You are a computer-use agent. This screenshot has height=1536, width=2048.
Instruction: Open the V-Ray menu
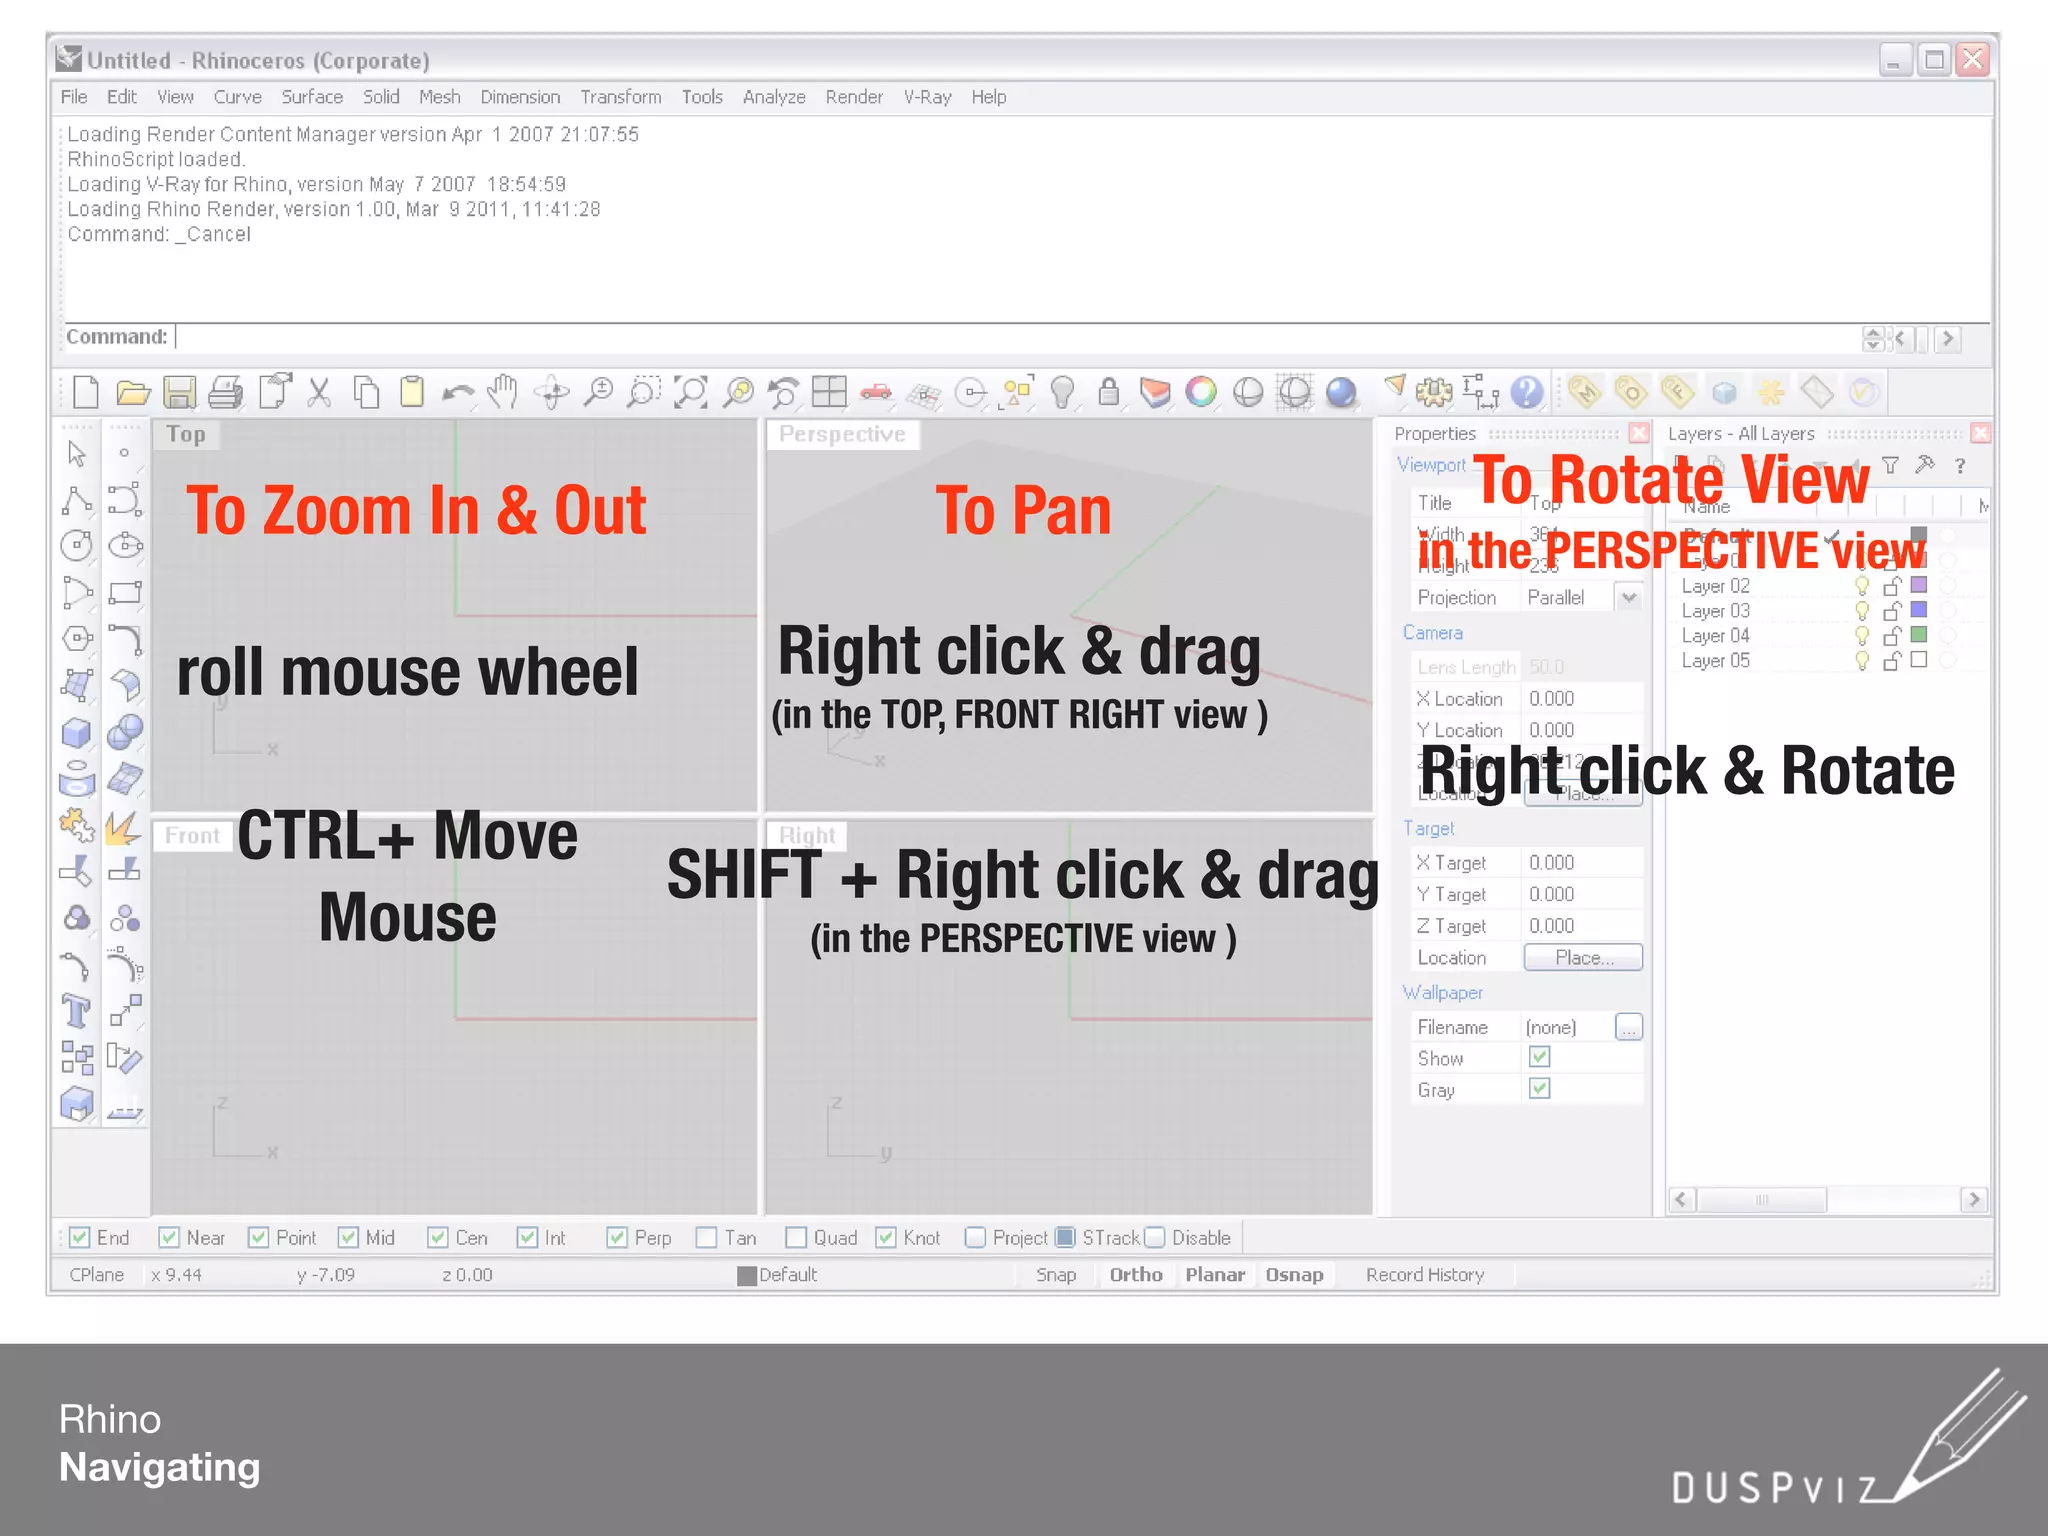(927, 97)
